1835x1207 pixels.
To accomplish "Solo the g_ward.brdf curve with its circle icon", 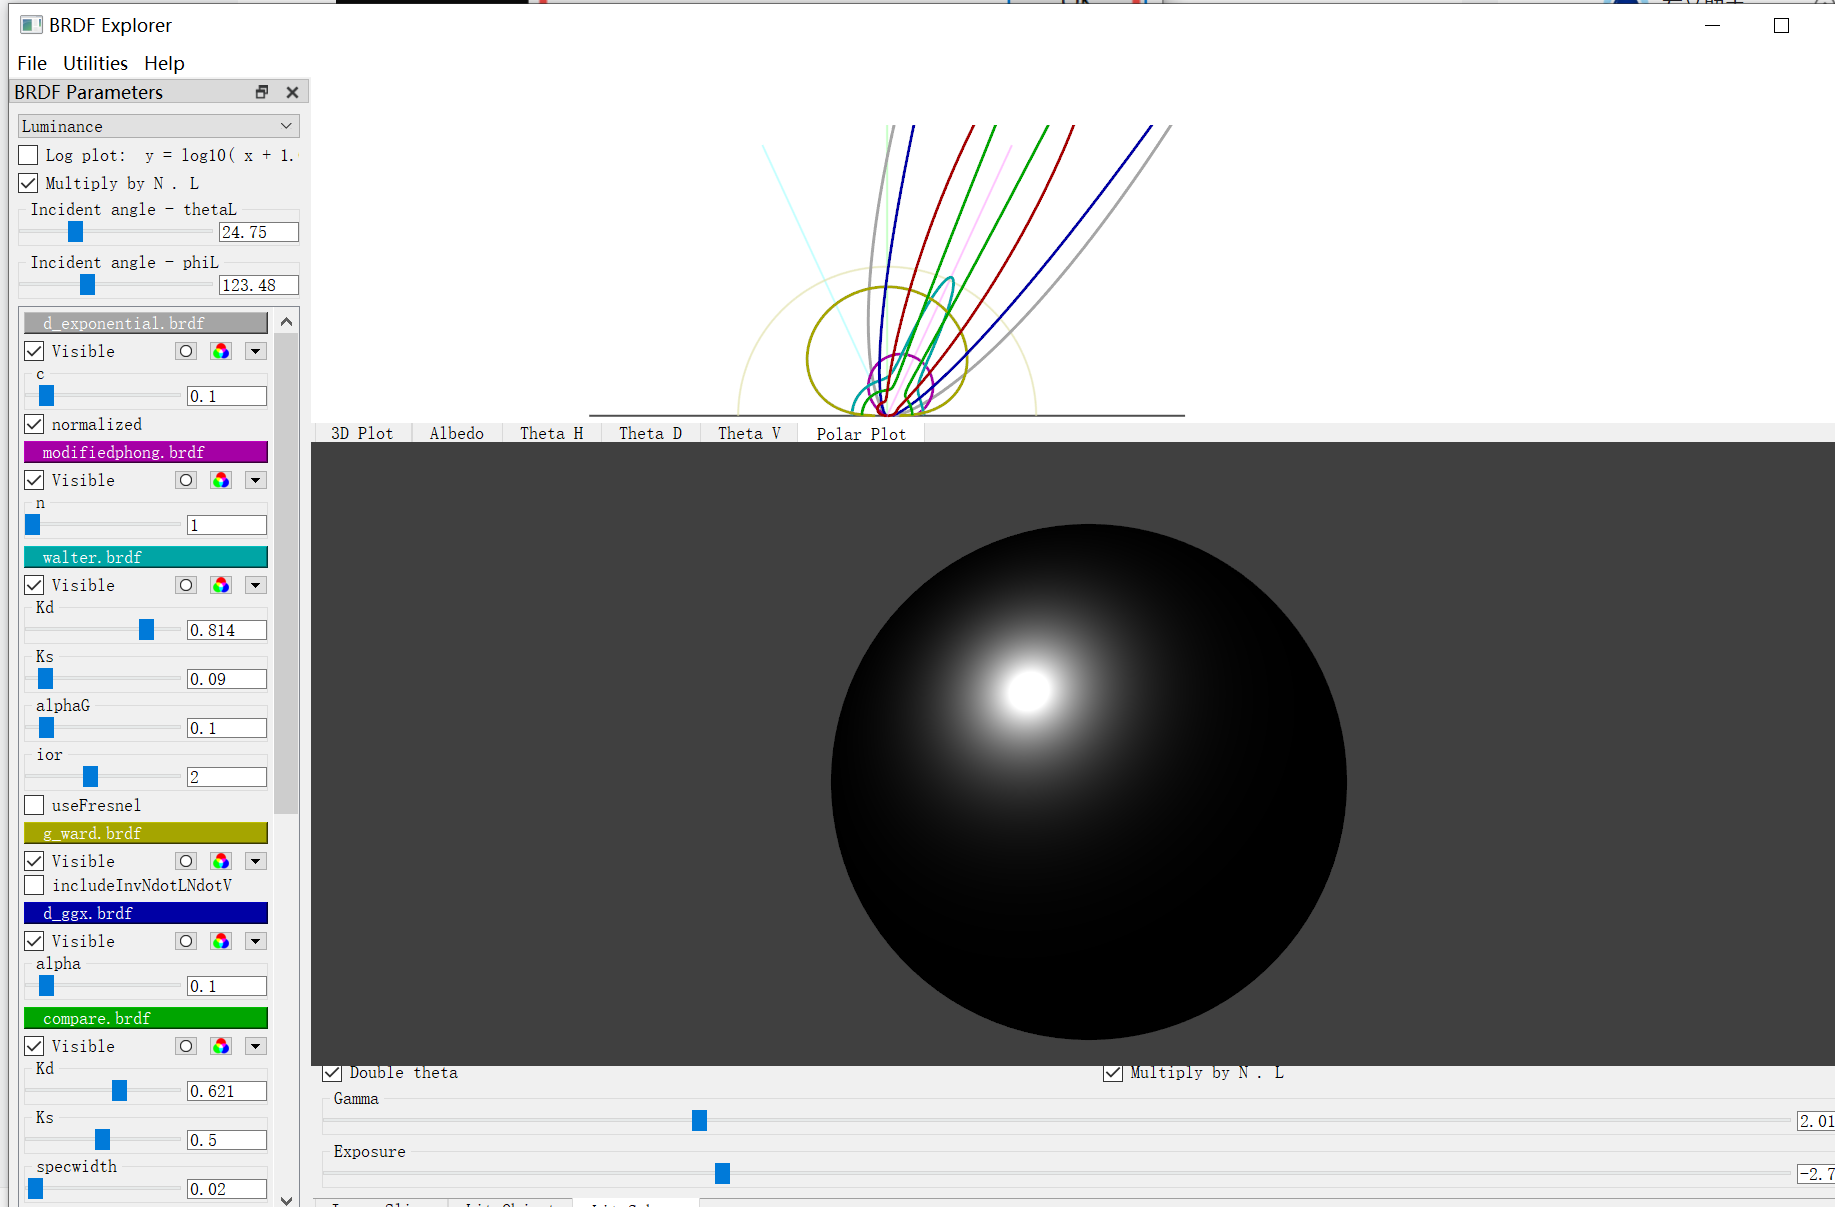I will (x=185, y=861).
